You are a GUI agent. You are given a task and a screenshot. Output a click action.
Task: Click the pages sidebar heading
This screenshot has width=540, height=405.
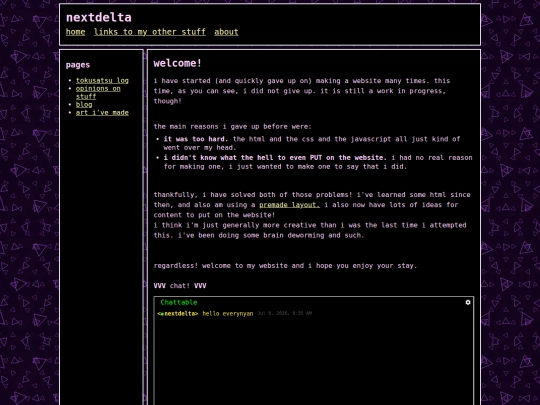(x=78, y=65)
